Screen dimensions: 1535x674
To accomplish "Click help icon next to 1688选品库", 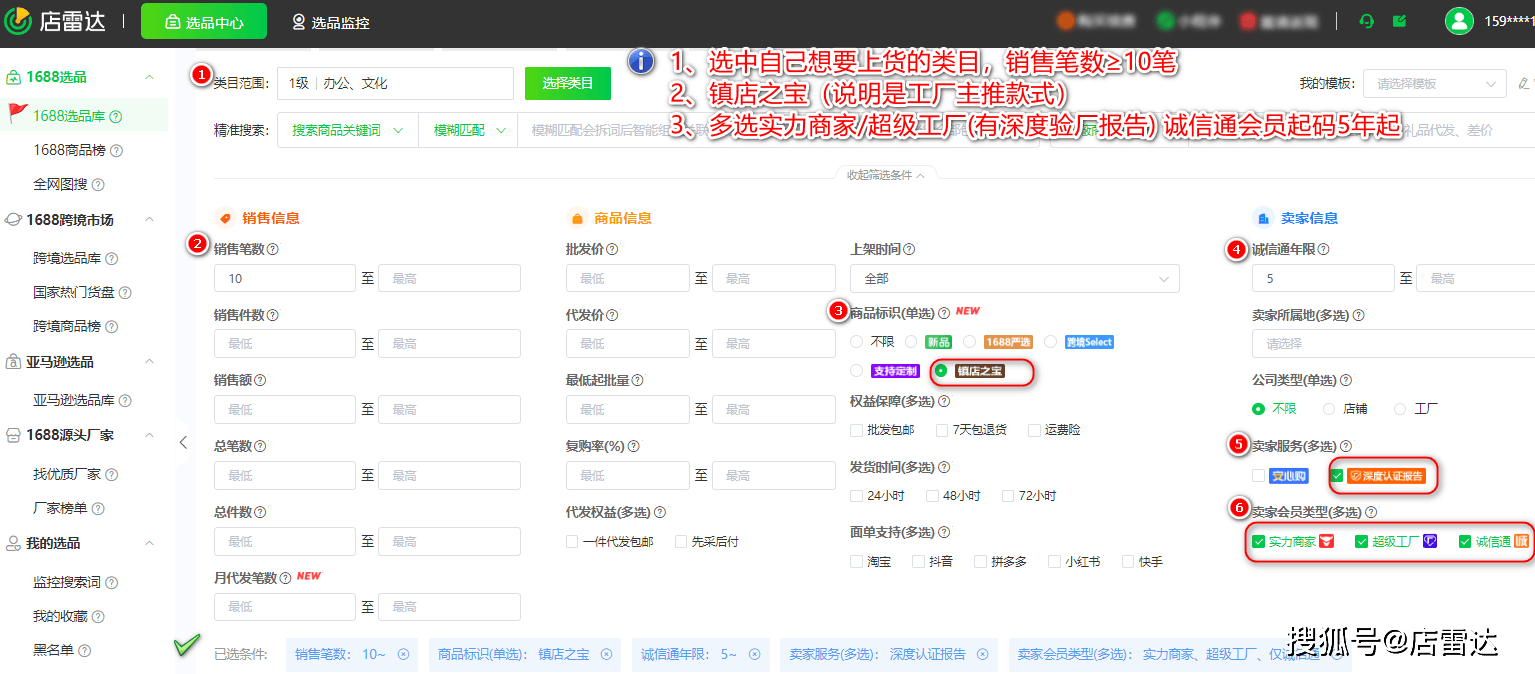I will pos(116,117).
